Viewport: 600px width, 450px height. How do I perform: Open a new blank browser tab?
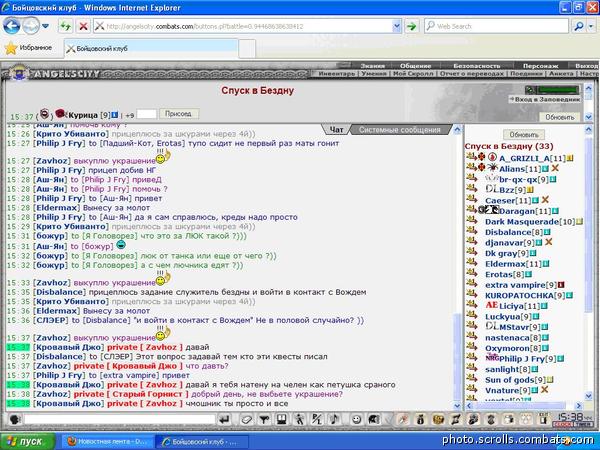pos(247,49)
